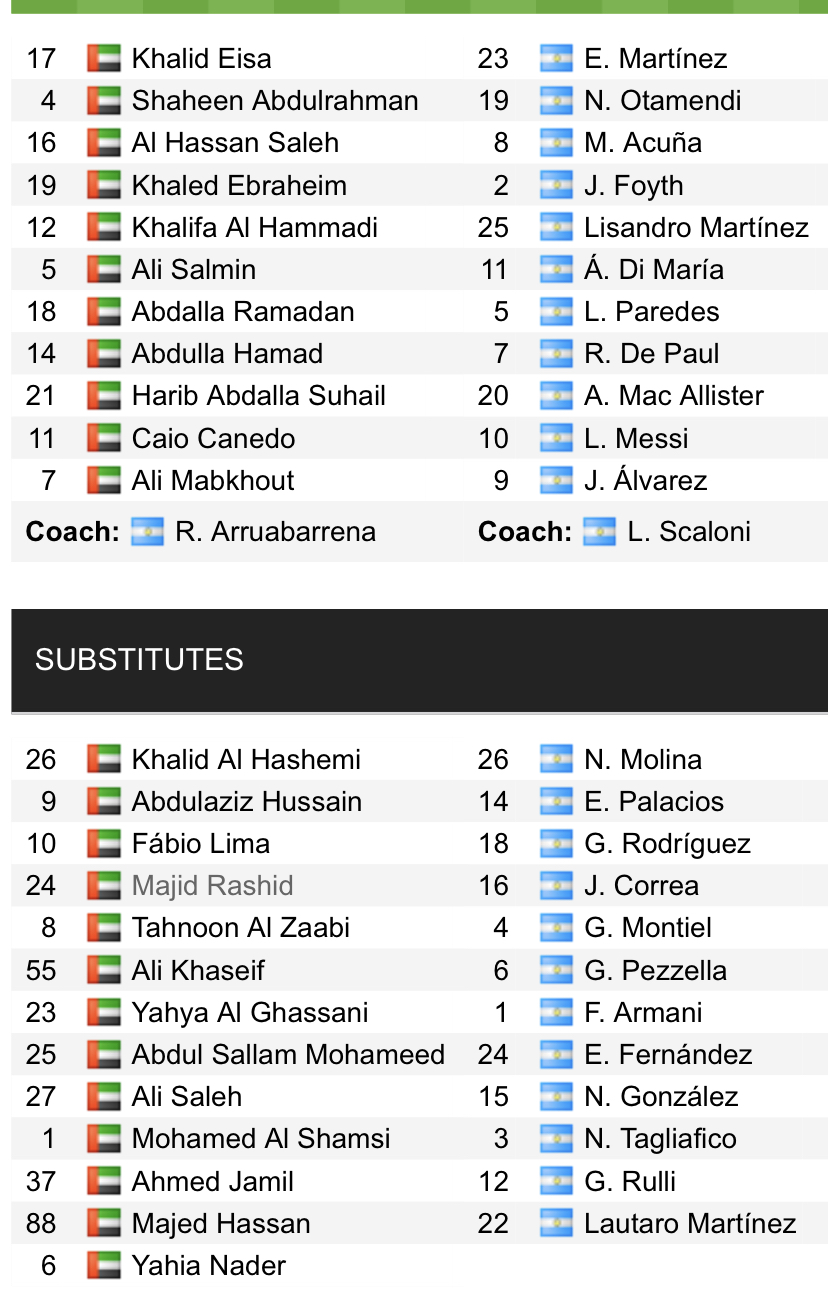Click the UAE flag next to Fábio Lima
This screenshot has width=828, height=1300.
coord(103,843)
